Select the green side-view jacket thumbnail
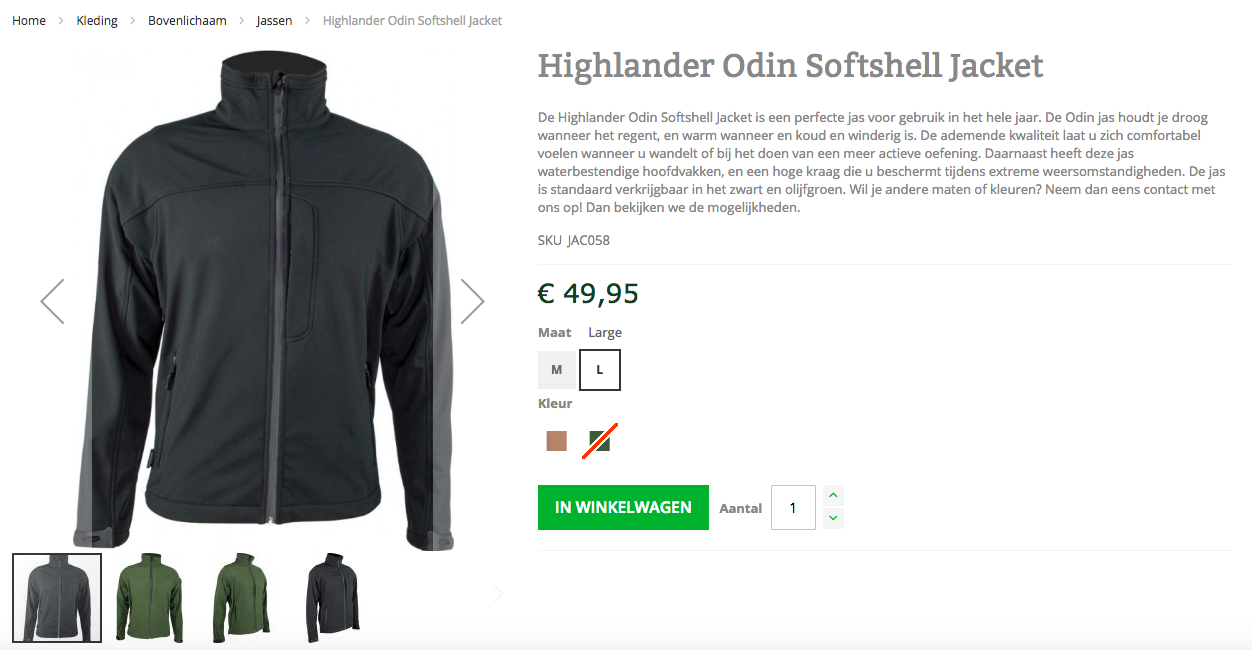The height and width of the screenshot is (650, 1252). (241, 597)
